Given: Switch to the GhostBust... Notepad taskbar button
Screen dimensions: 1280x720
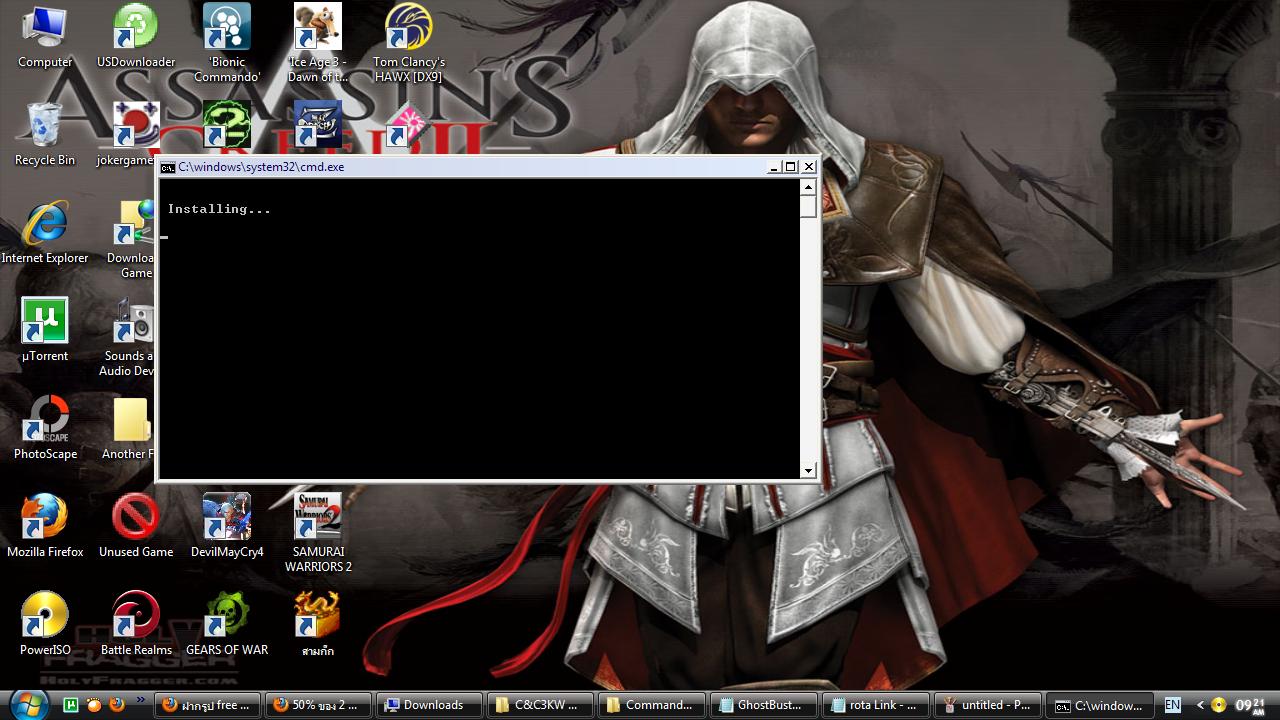Looking at the screenshot, I should tap(763, 705).
